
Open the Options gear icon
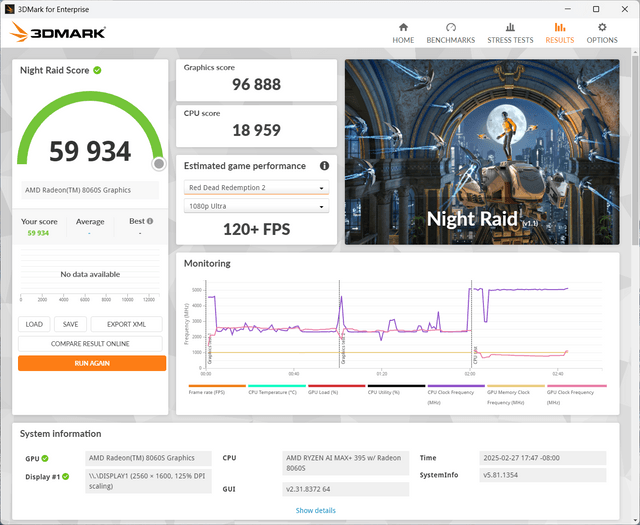pos(602,27)
